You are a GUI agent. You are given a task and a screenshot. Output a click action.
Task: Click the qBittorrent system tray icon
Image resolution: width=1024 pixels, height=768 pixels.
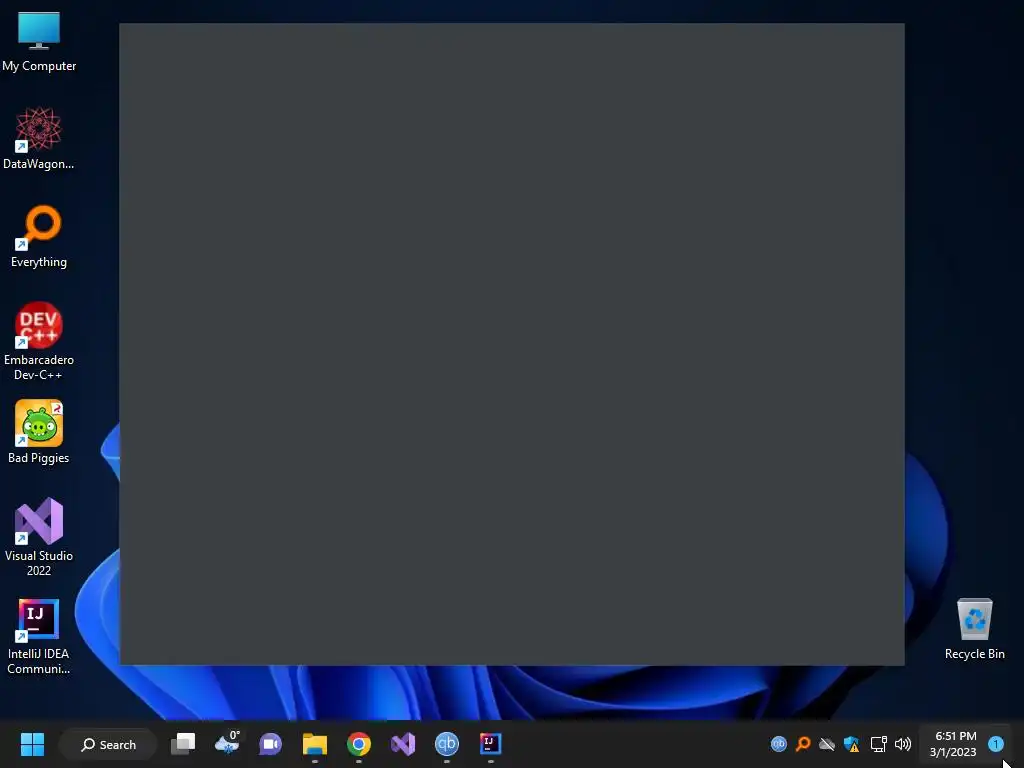click(x=778, y=744)
